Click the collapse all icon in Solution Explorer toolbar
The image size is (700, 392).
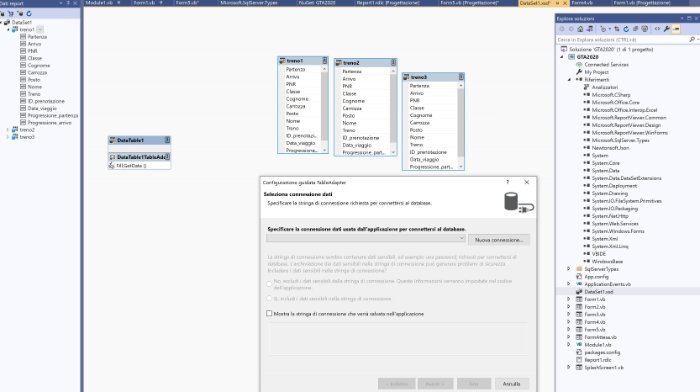tap(635, 29)
